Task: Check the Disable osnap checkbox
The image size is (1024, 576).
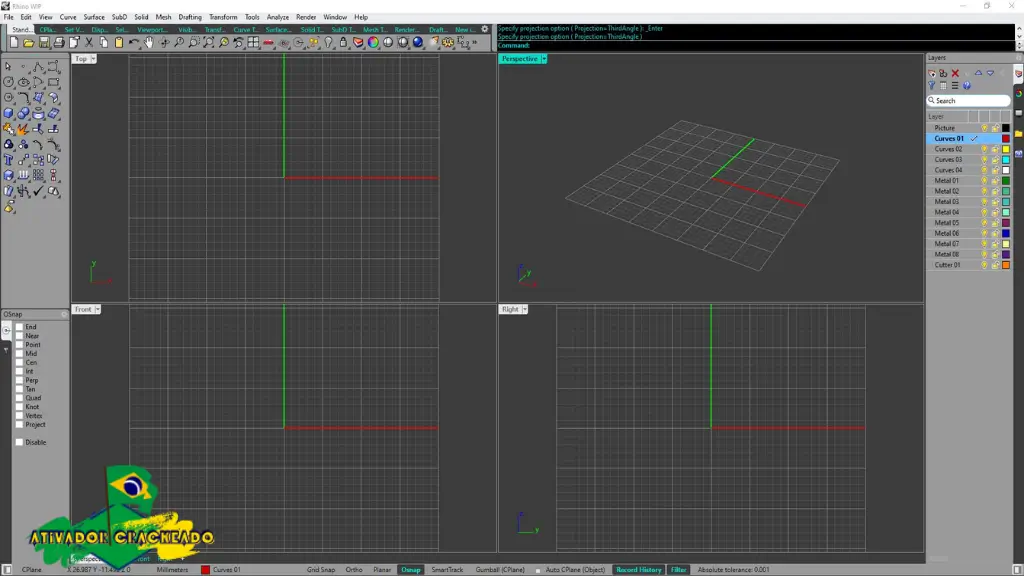Action: pyautogui.click(x=20, y=442)
